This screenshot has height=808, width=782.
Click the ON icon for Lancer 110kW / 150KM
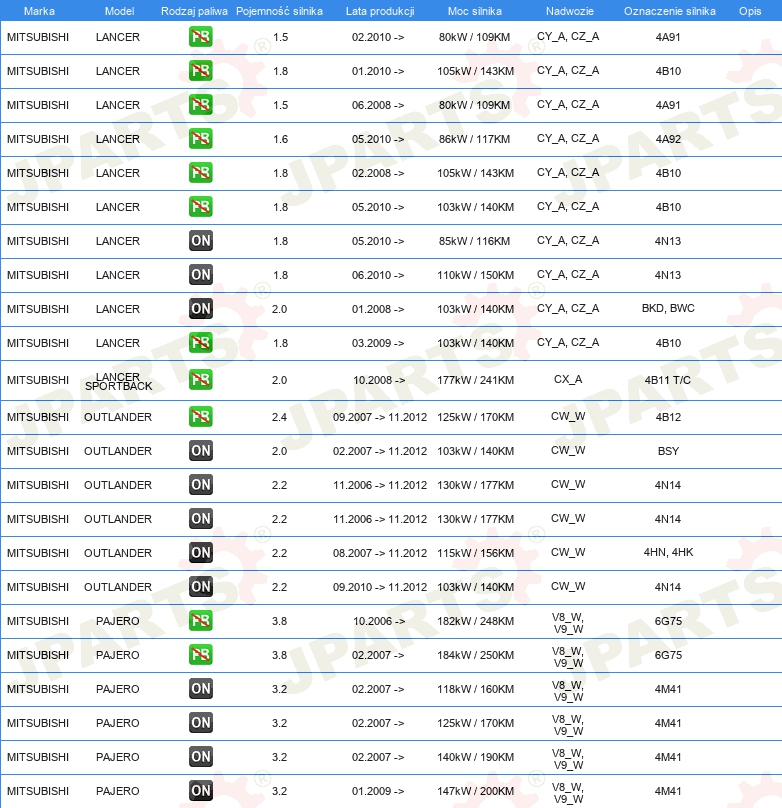pos(201,275)
